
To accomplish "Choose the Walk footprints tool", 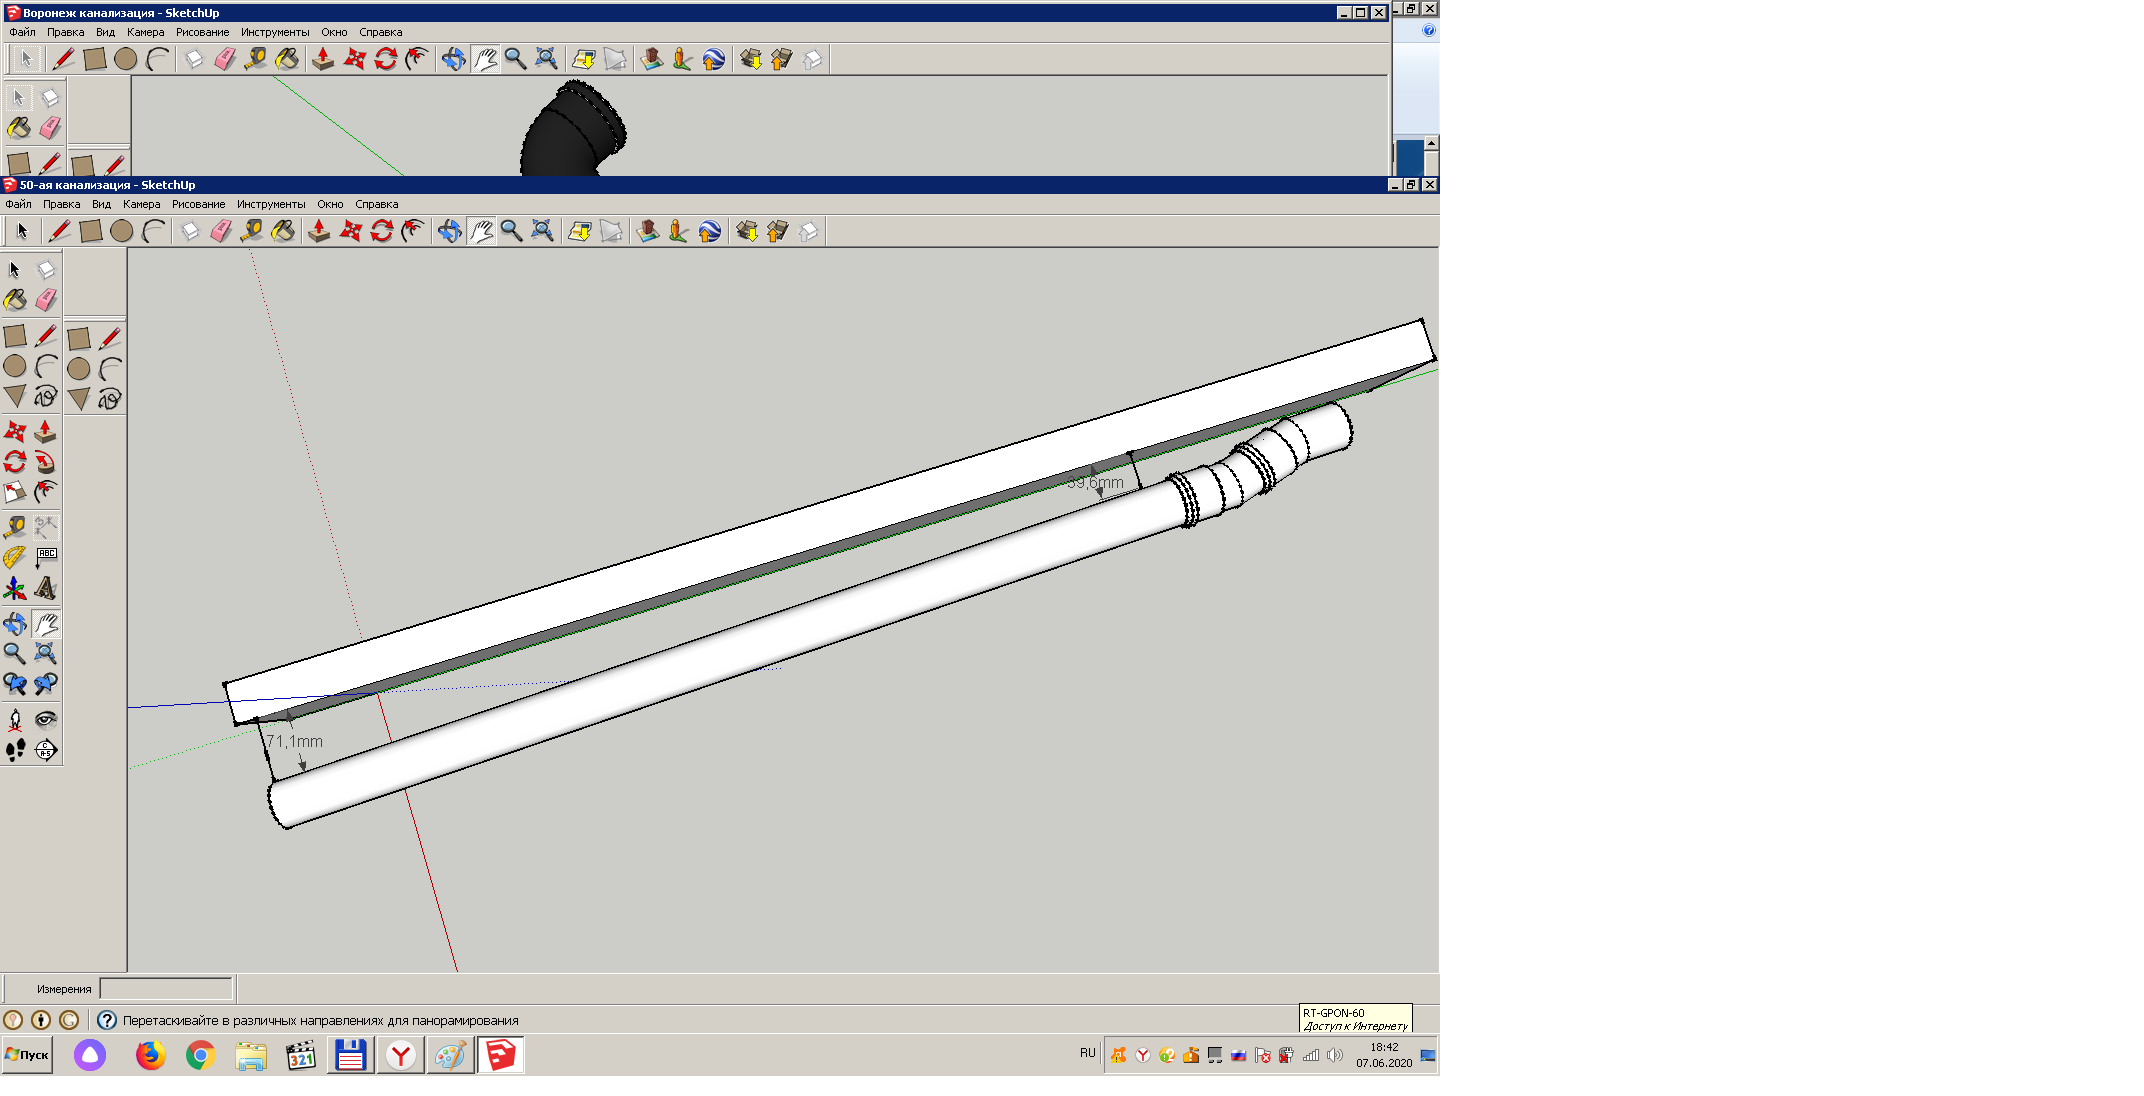I will 15,750.
